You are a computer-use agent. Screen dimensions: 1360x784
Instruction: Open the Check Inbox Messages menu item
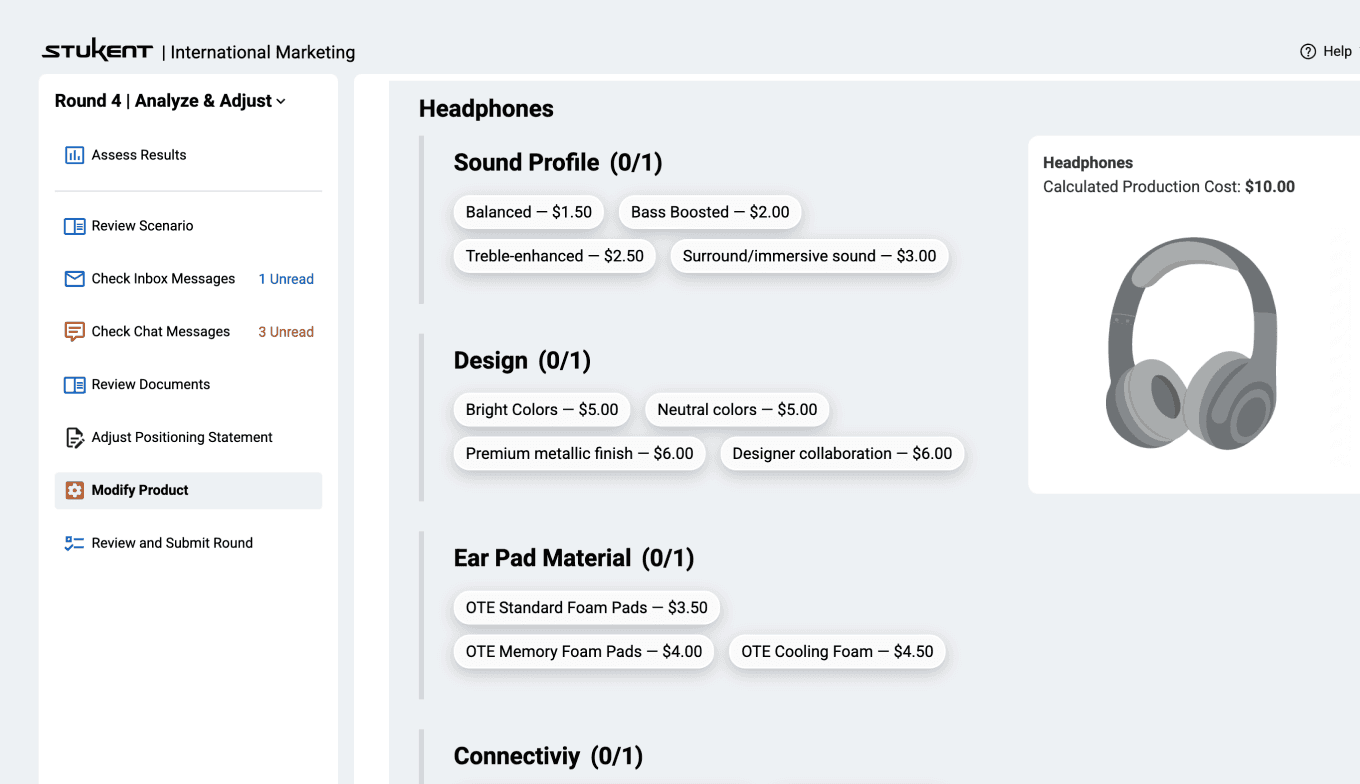tap(163, 279)
